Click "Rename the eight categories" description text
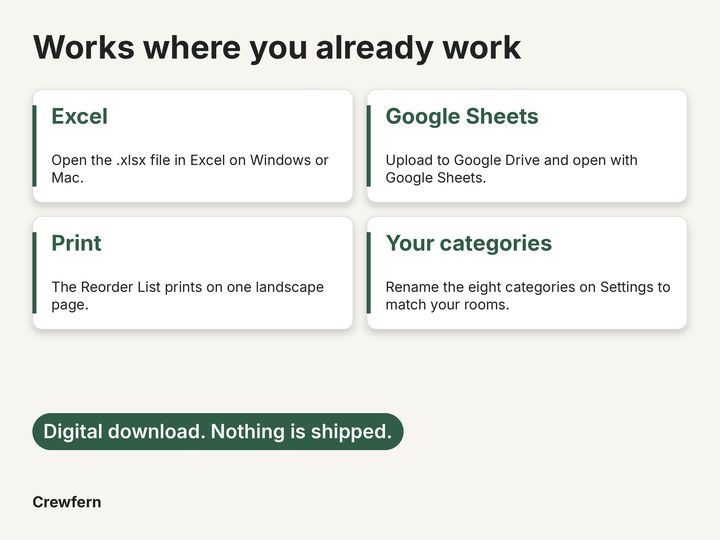 (x=528, y=296)
